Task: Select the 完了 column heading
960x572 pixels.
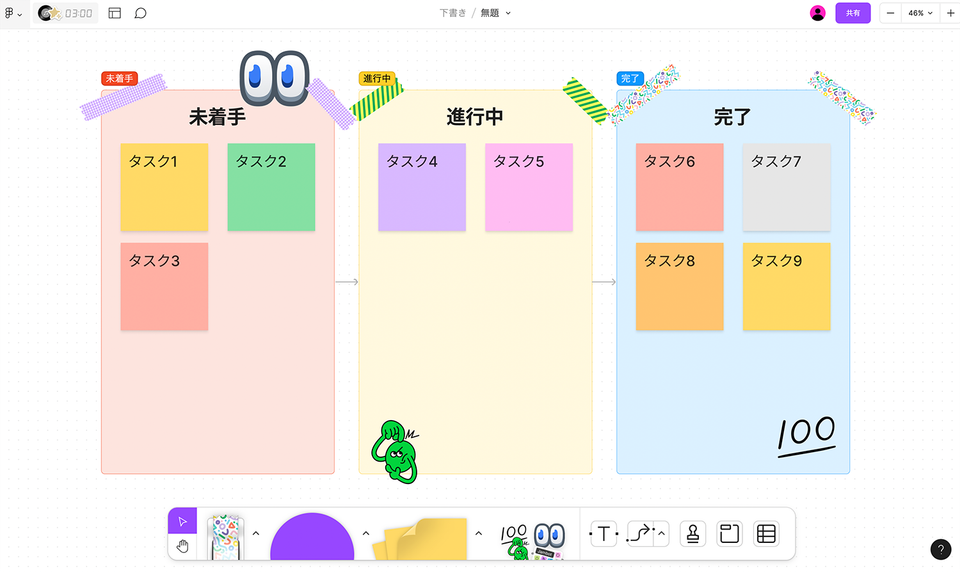Action: pos(732,116)
